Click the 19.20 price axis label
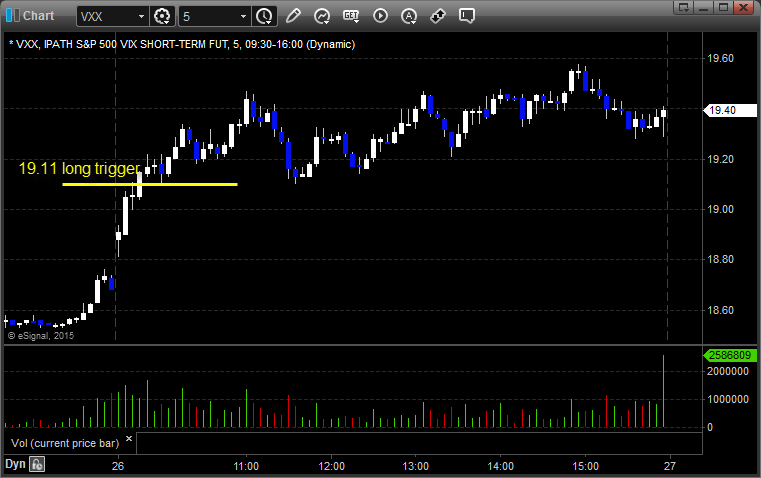This screenshot has height=478, width=761. (721, 159)
